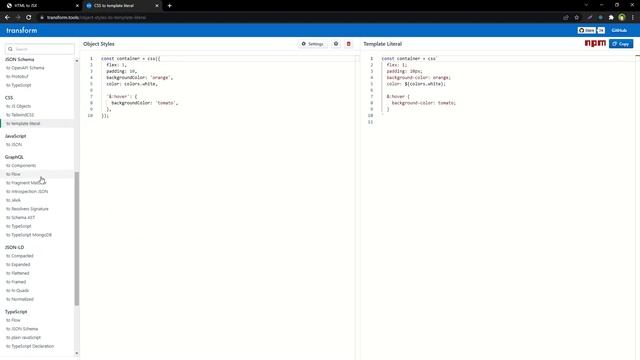640x360 pixels.
Task: Close the CSS to template literal tab
Action: click(x=157, y=6)
